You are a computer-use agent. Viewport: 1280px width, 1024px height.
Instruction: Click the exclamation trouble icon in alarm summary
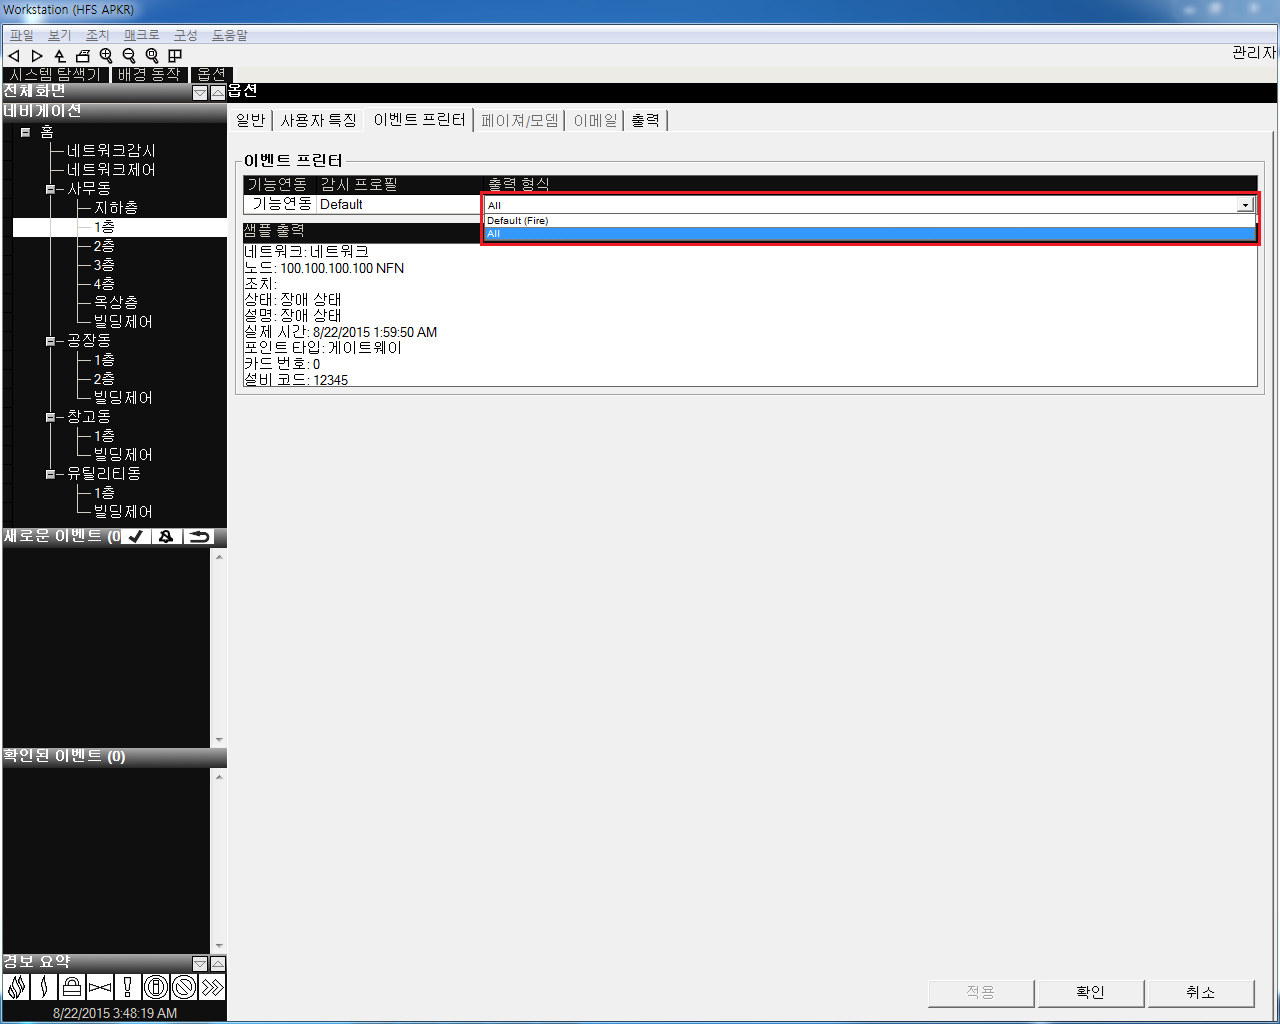(127, 988)
